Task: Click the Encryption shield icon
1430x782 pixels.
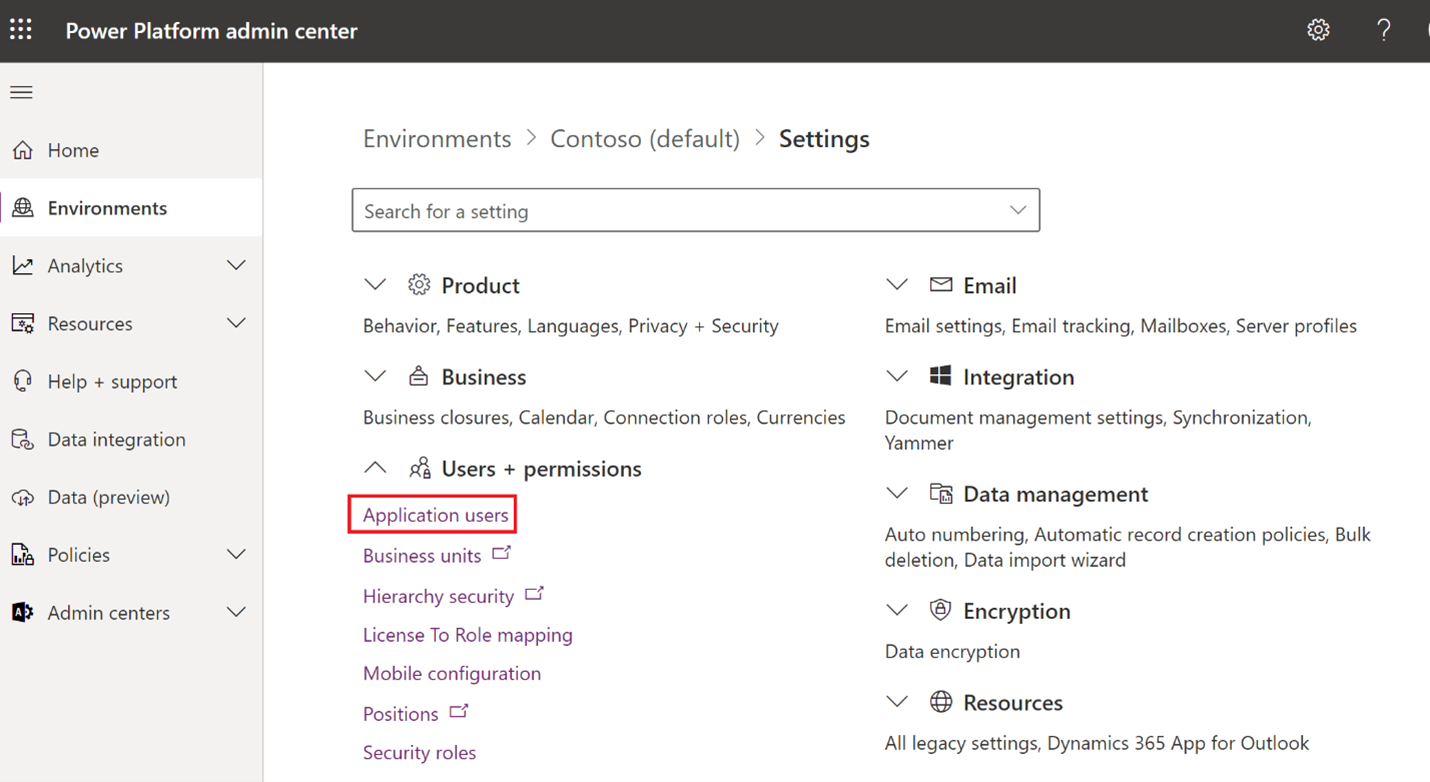Action: click(940, 610)
